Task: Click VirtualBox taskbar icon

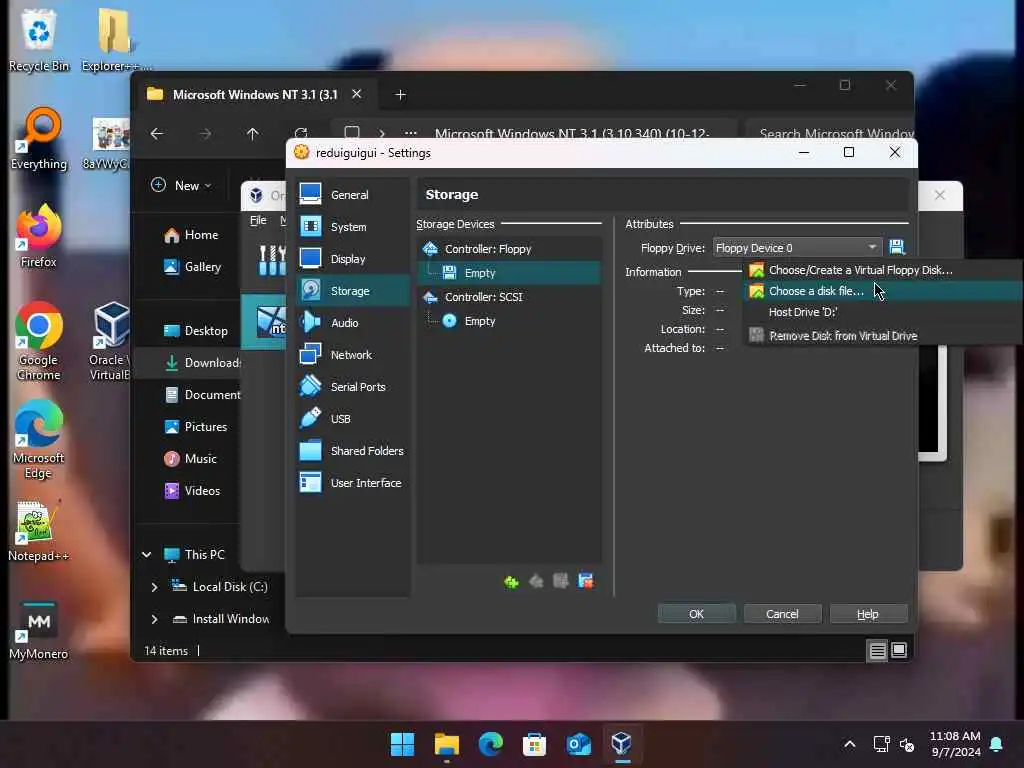Action: [x=622, y=744]
